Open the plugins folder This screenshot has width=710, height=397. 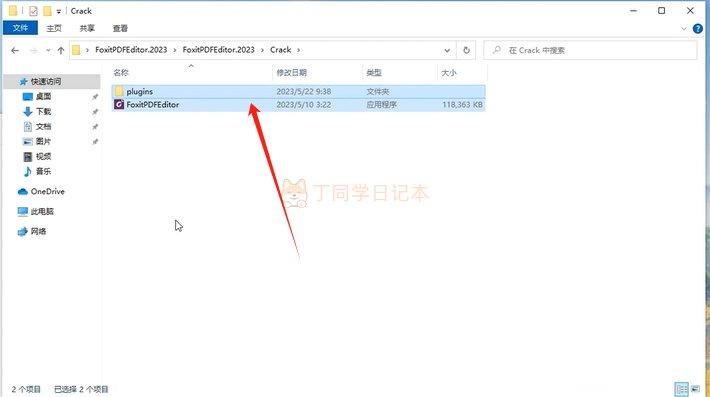pos(139,91)
